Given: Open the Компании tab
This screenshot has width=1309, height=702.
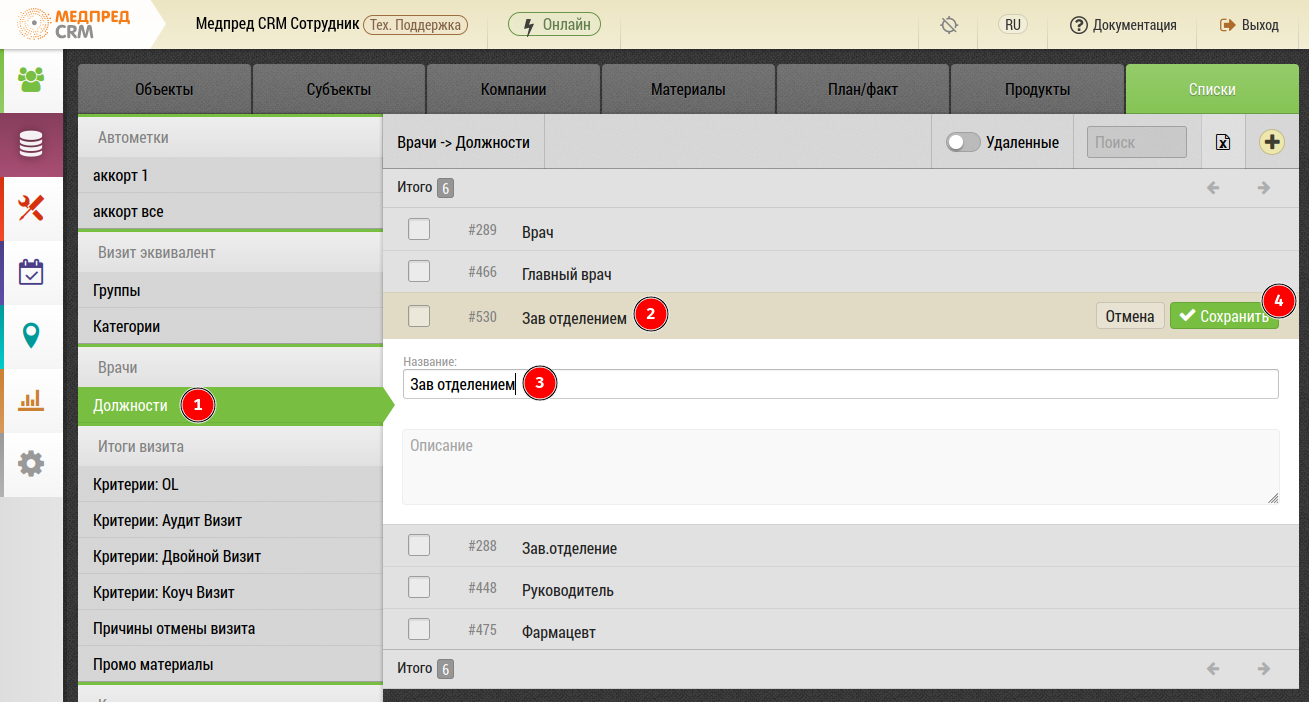Looking at the screenshot, I should 513,89.
